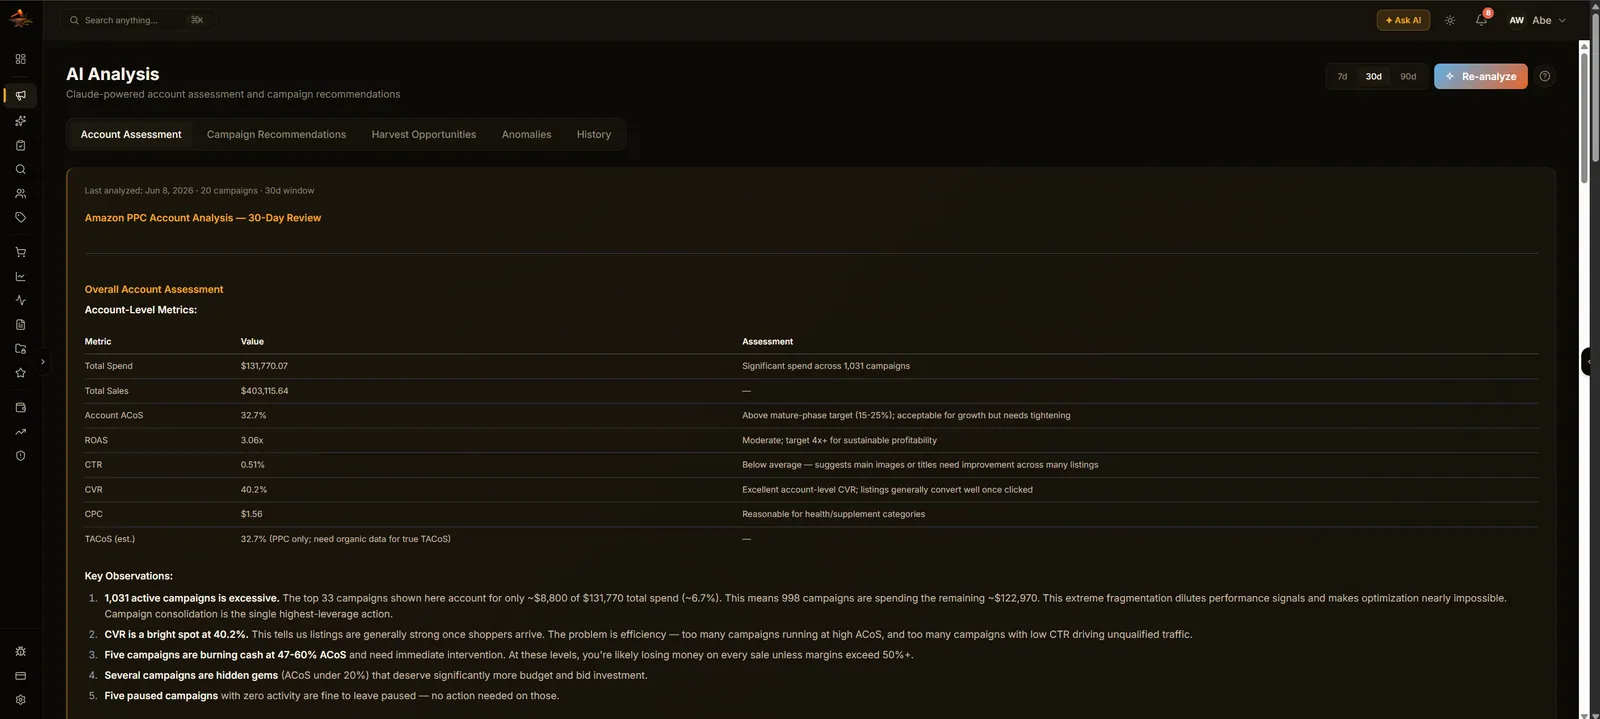Click 'Key Observations:' heading
1600x719 pixels.
click(129, 576)
